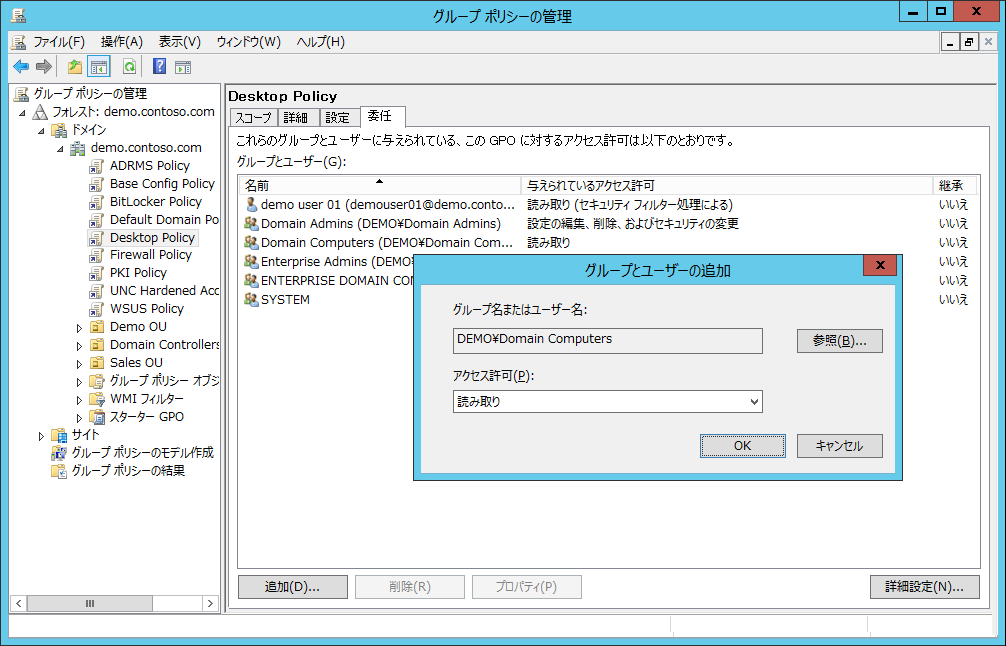This screenshot has width=1006, height=646.
Task: Open Help with the question mark icon
Action: click(x=159, y=67)
